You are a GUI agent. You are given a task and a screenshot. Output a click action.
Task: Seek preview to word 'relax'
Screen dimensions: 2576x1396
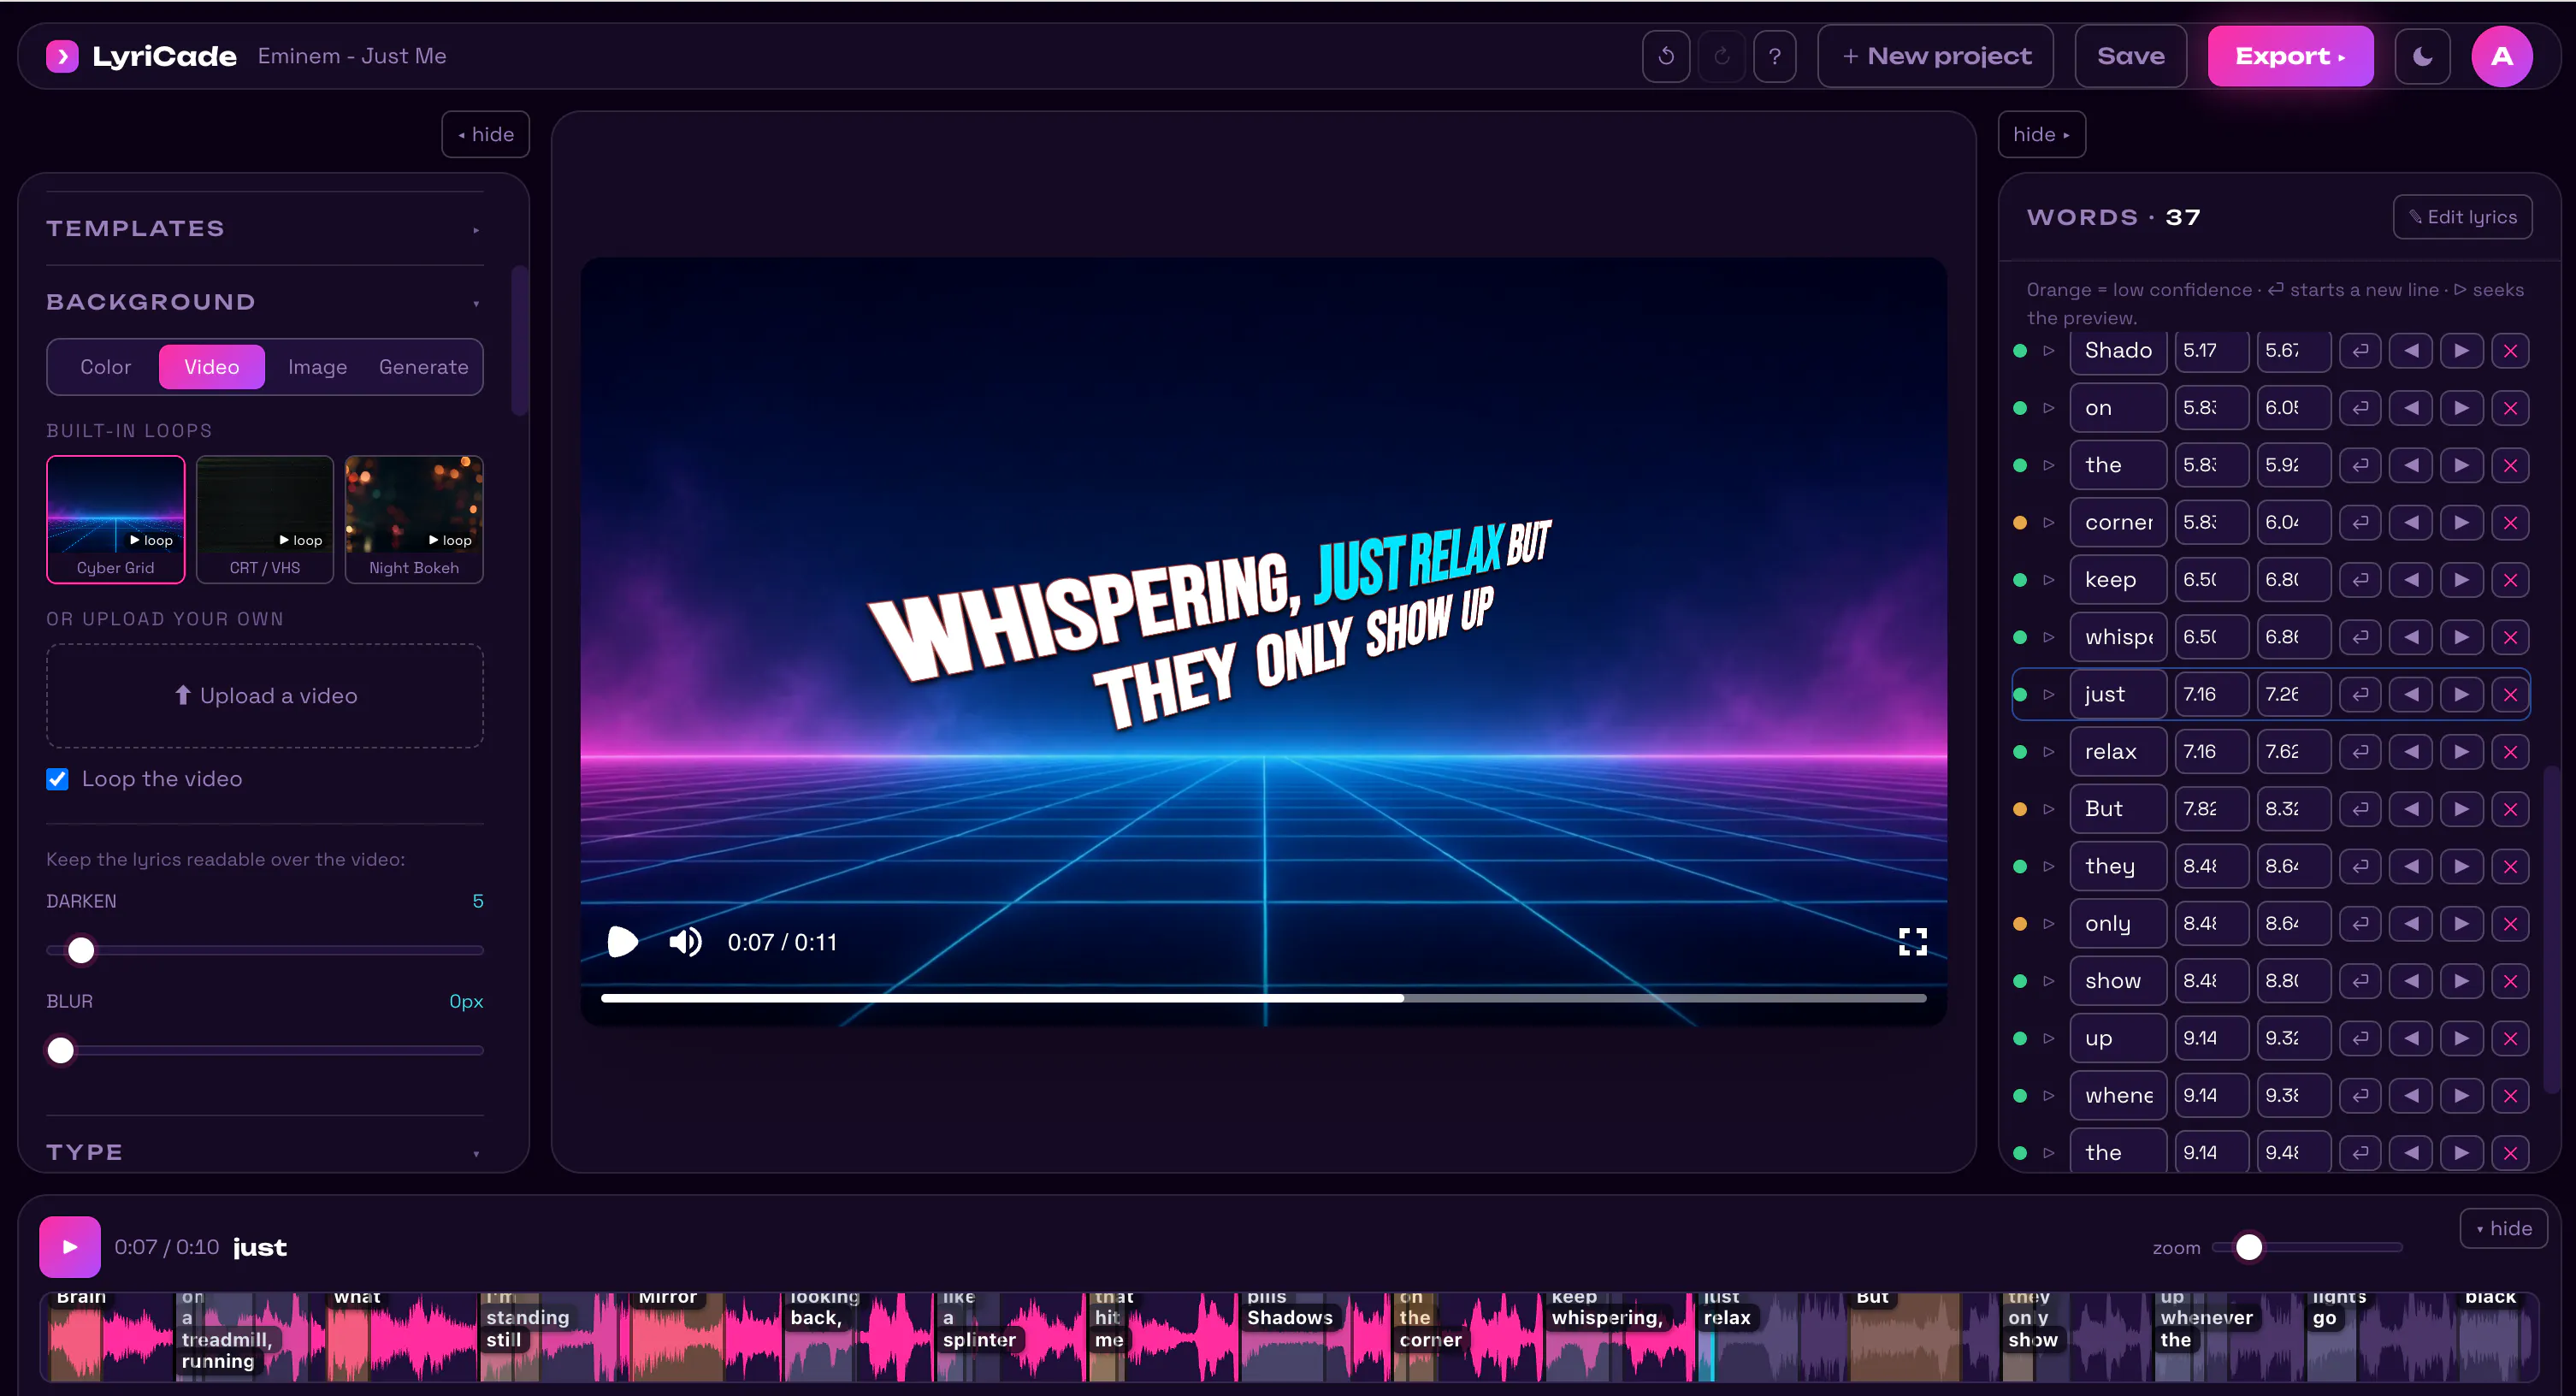click(x=2049, y=751)
